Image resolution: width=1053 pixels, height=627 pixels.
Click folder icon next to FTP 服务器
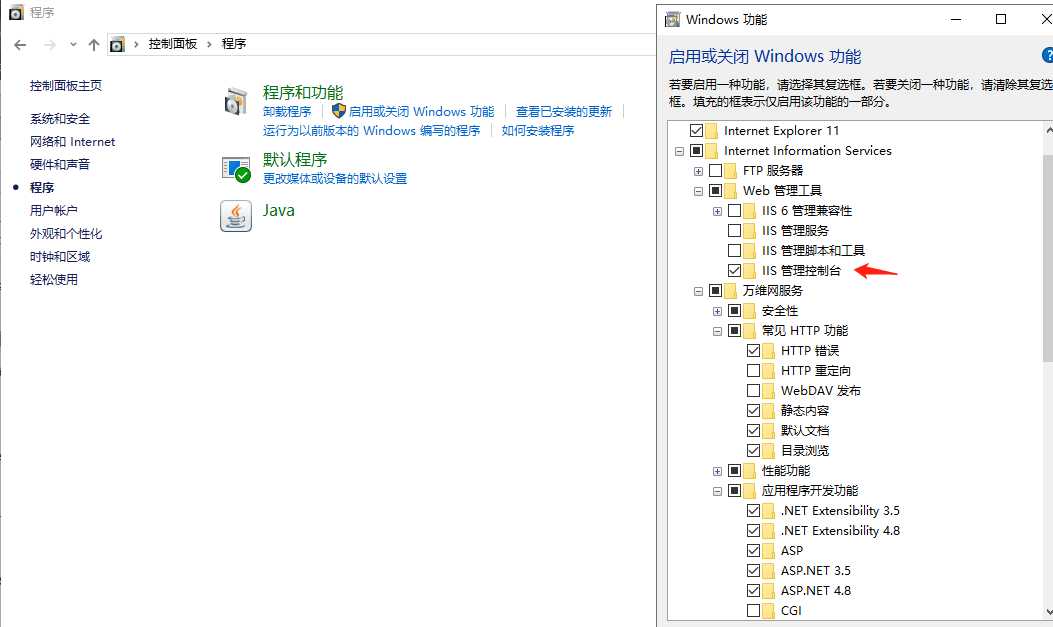point(730,171)
